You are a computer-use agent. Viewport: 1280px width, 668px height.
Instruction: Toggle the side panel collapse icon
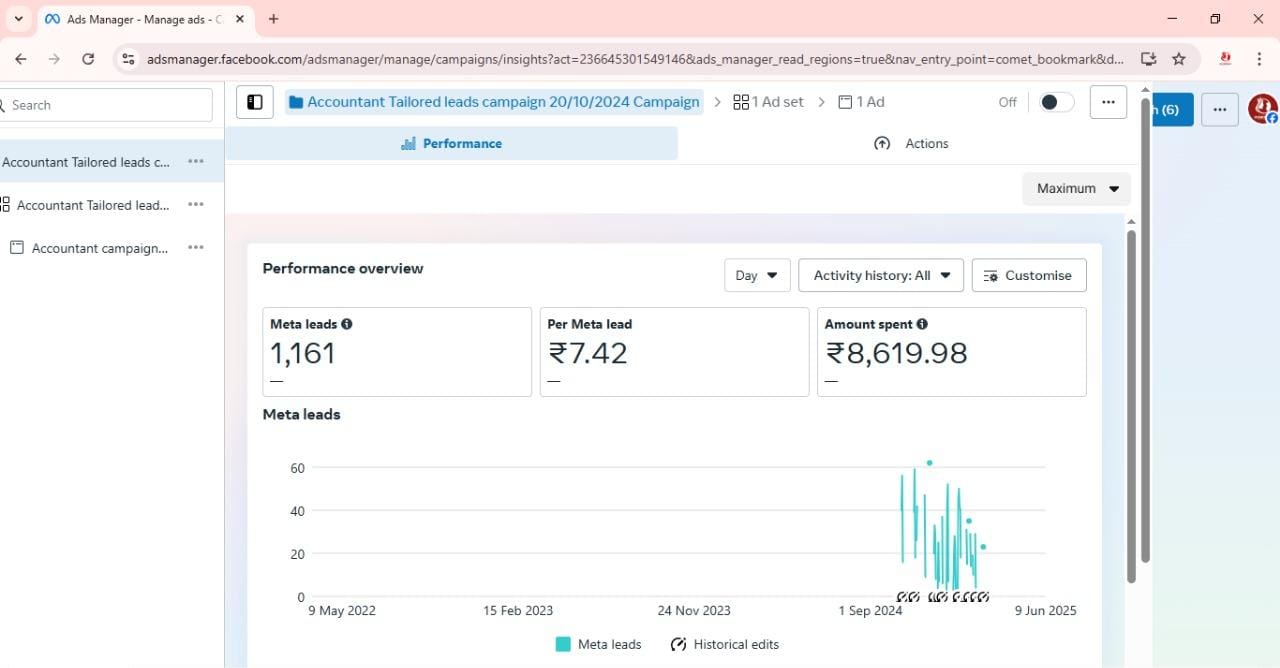tap(255, 102)
